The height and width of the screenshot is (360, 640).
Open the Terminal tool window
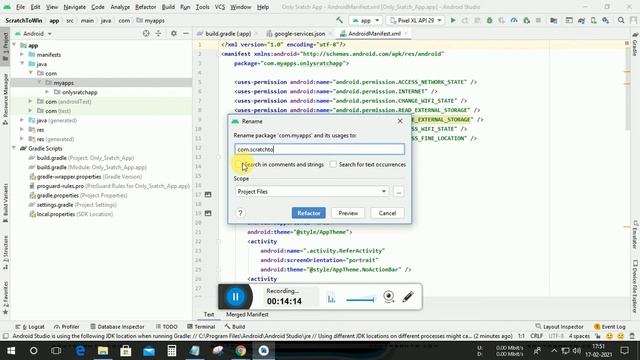pos(201,327)
